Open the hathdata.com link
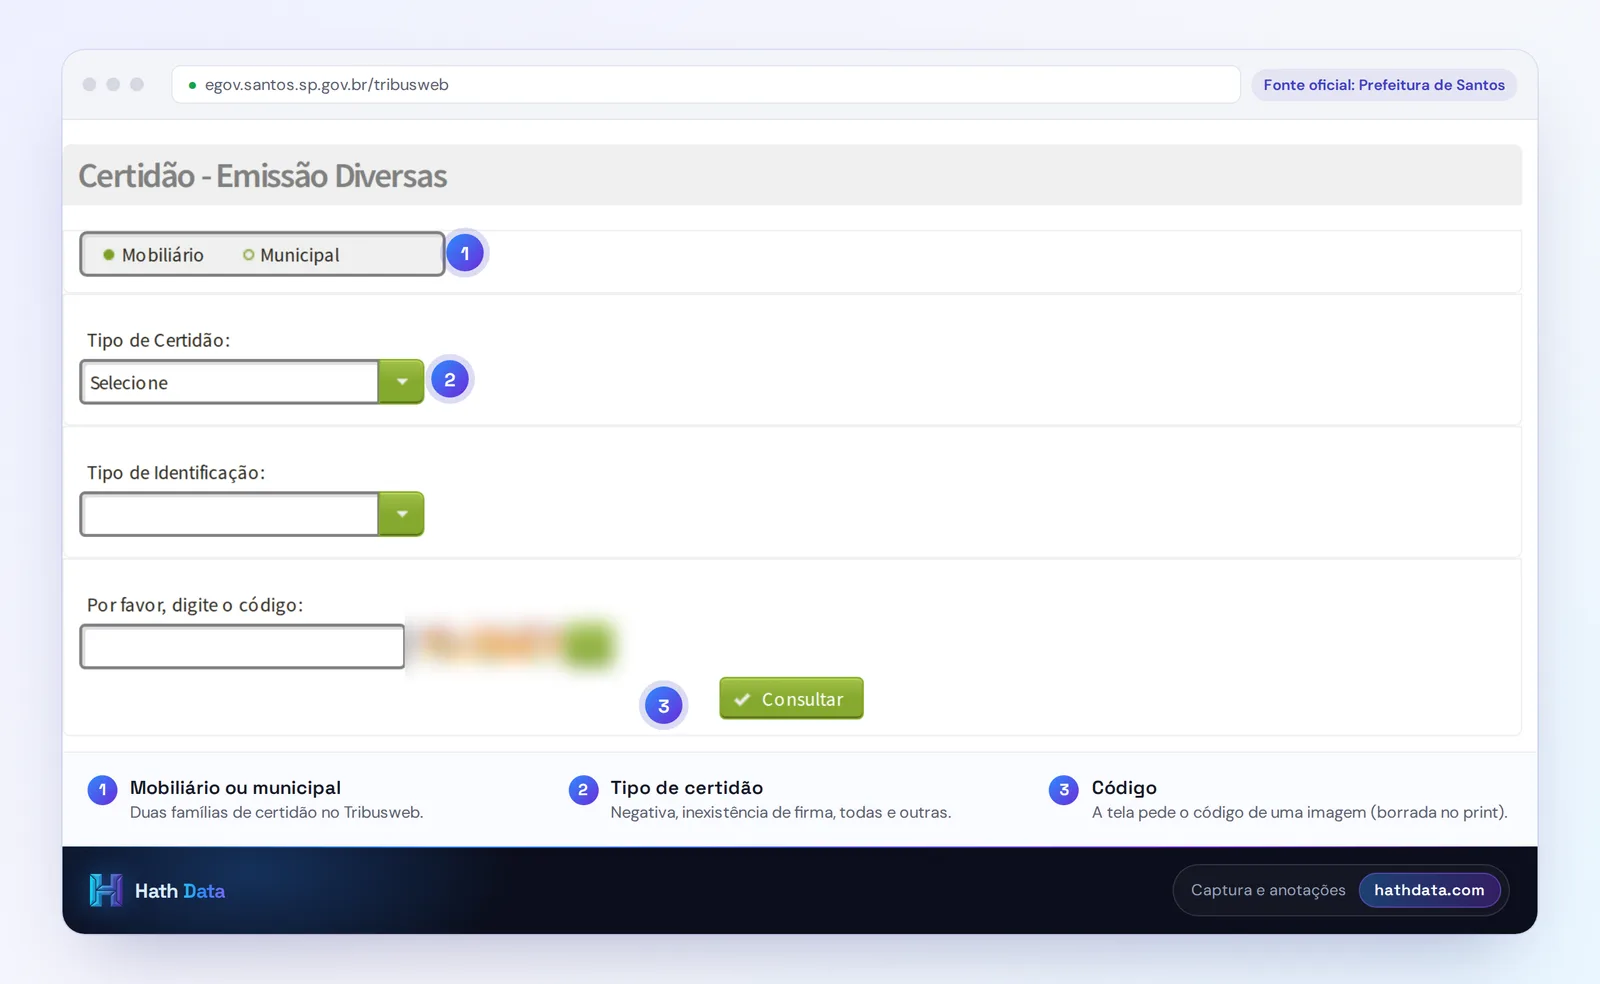This screenshot has height=984, width=1600. [x=1429, y=890]
